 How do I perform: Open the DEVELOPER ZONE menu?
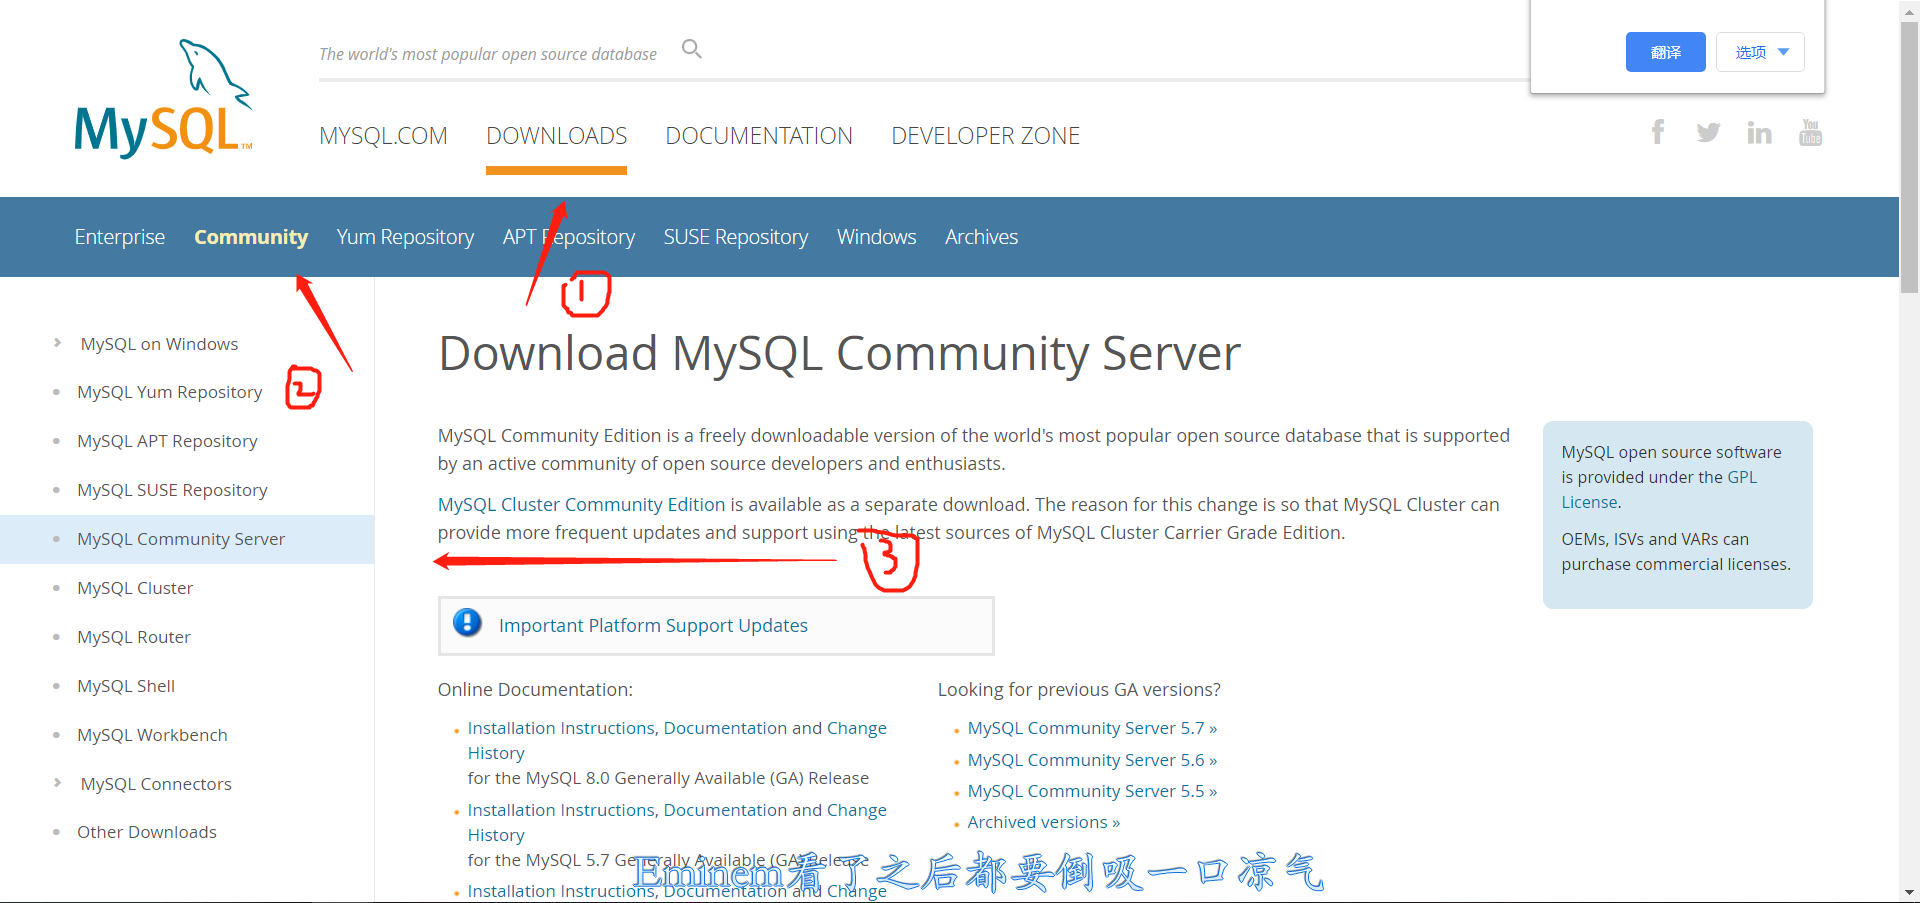(985, 135)
